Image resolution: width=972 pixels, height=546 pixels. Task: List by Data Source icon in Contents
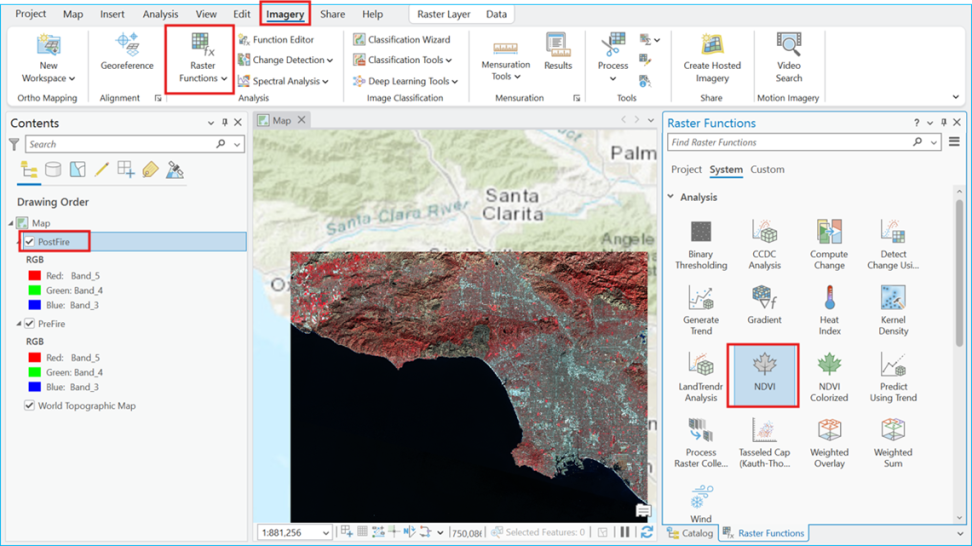point(53,169)
